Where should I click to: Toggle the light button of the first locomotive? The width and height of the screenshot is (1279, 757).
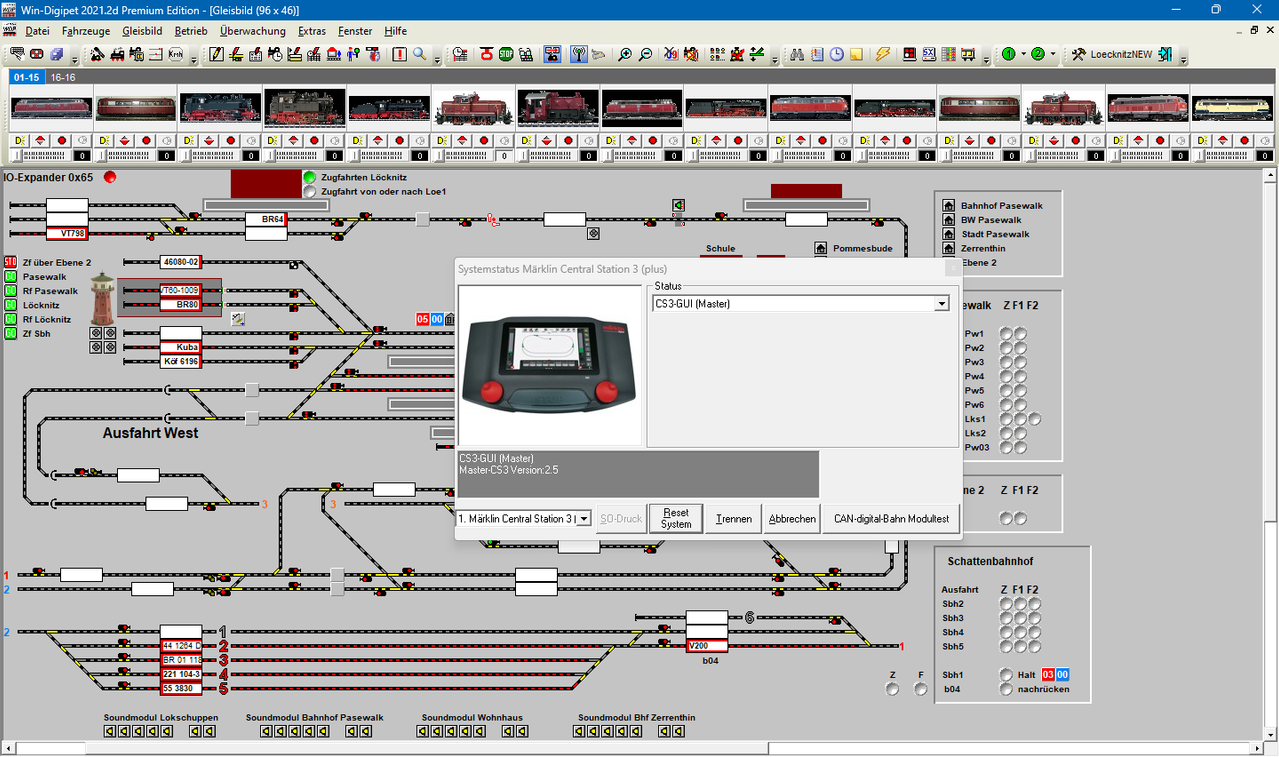click(x=19, y=141)
